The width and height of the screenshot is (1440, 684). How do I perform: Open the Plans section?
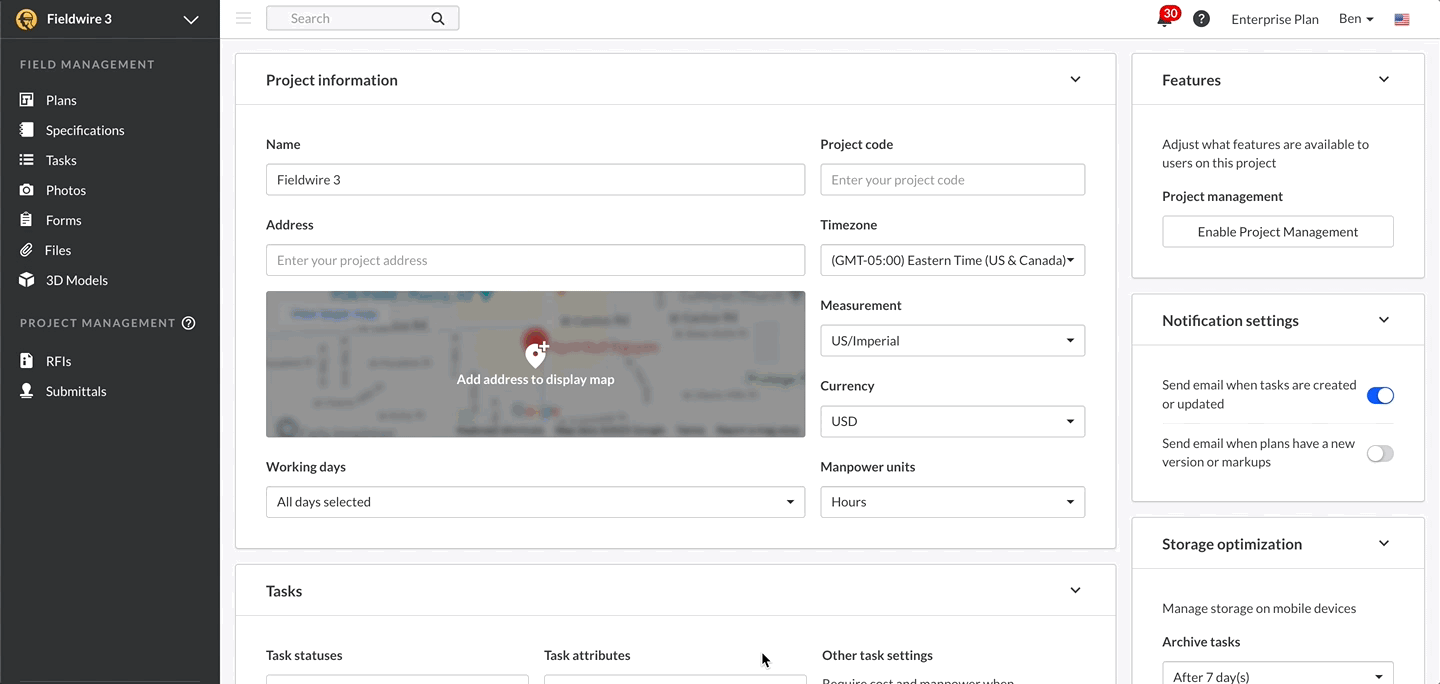(62, 100)
